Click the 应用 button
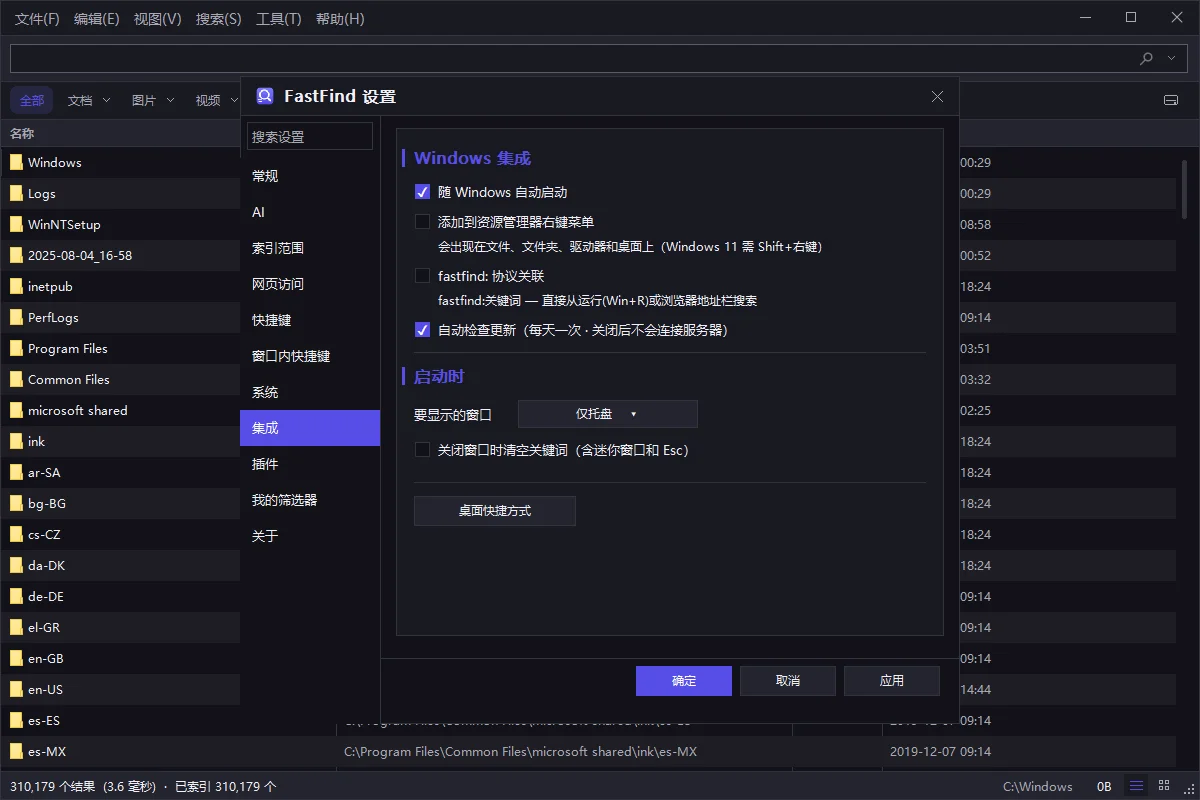 pyautogui.click(x=892, y=681)
